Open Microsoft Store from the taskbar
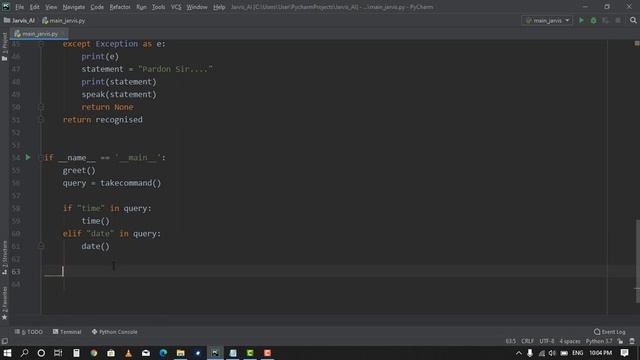 click(x=111, y=353)
